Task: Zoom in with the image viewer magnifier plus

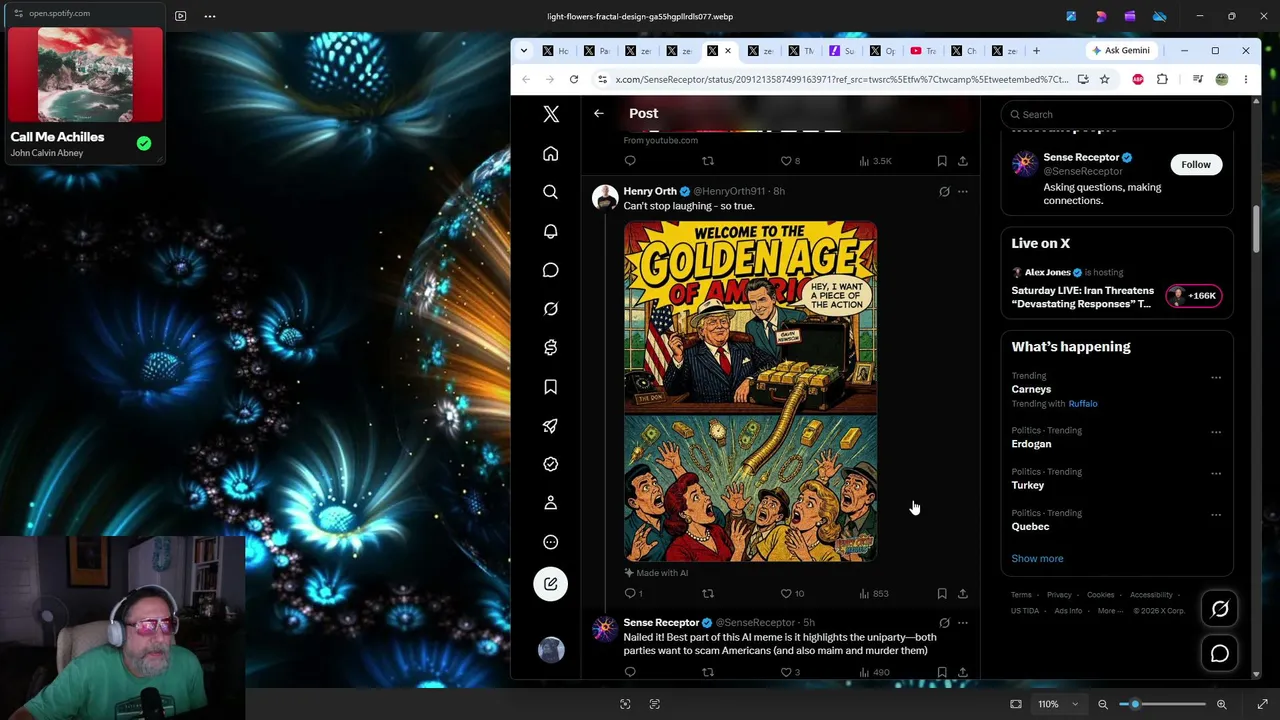Action: [1222, 704]
